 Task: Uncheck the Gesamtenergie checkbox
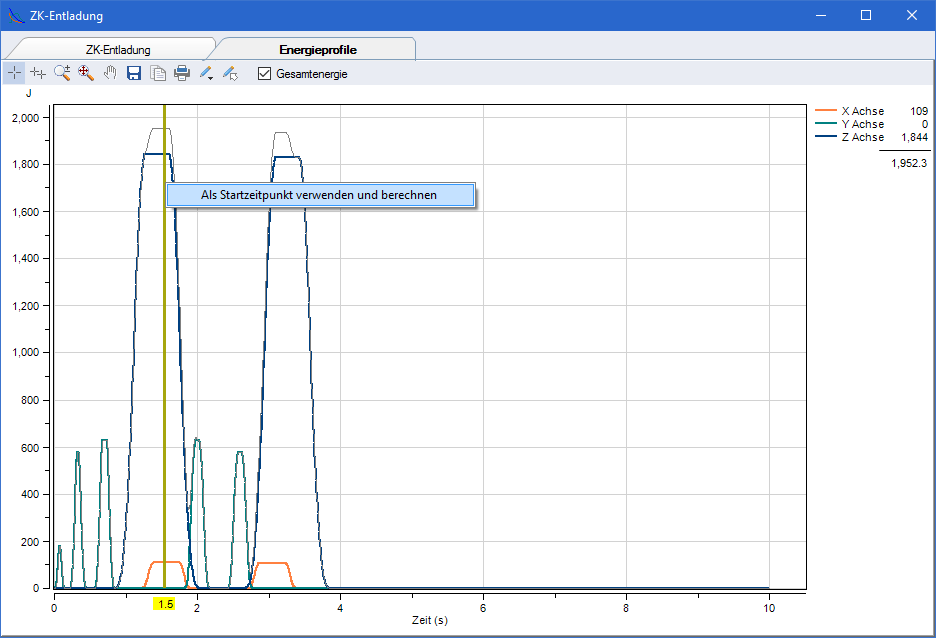click(x=265, y=73)
